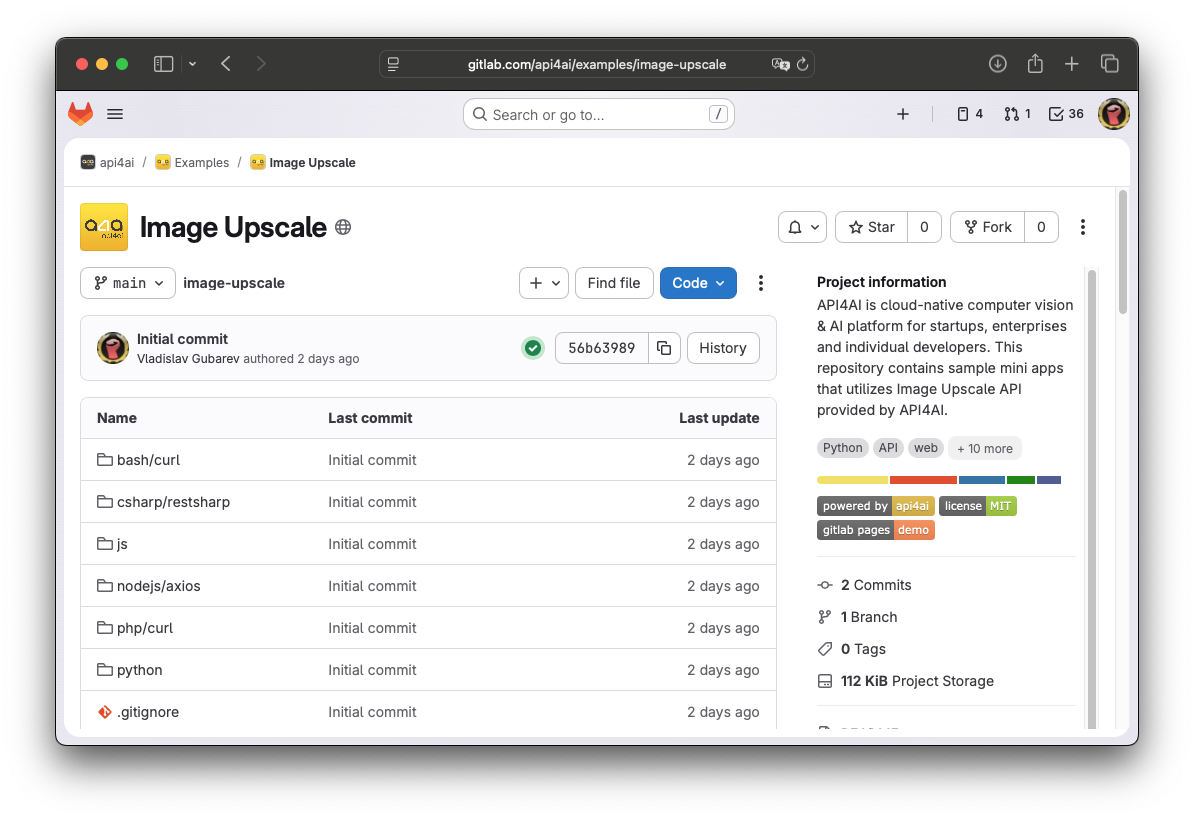Viewport: 1194px width, 819px height.
Task: Fork the project
Action: (988, 227)
